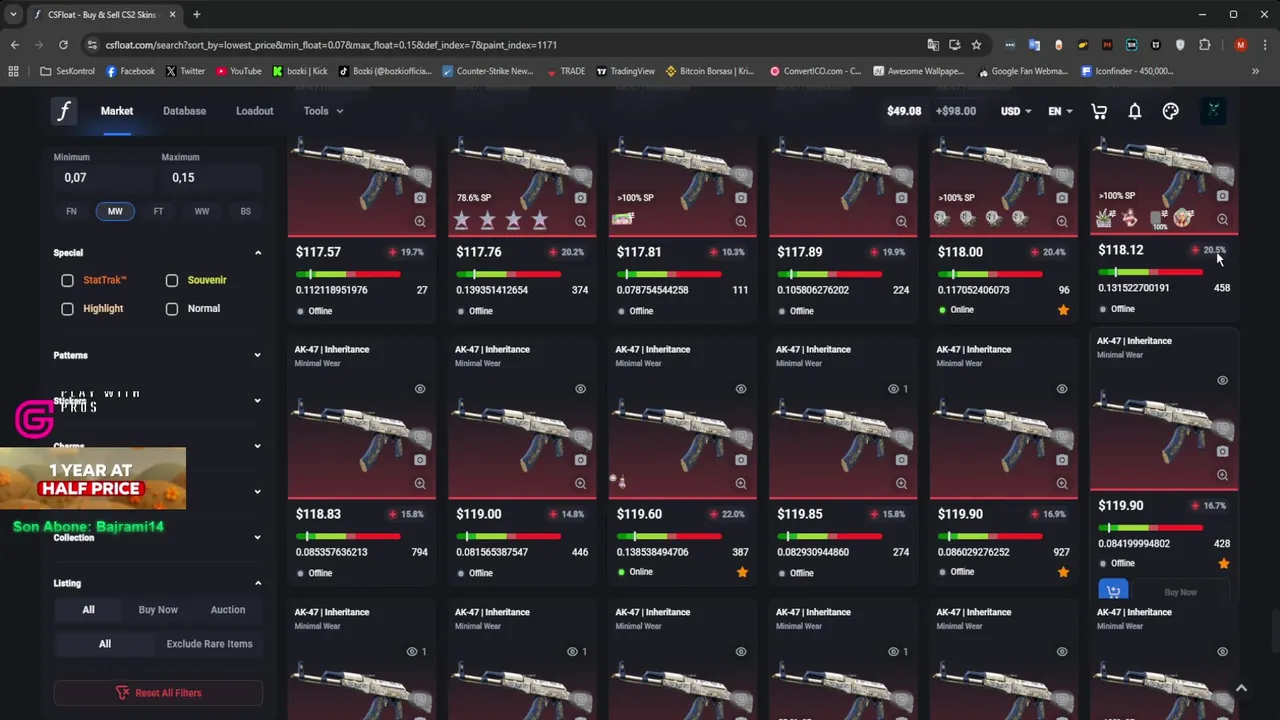Select Exclude Rare Items option
Viewport: 1280px width, 720px height.
click(x=209, y=644)
